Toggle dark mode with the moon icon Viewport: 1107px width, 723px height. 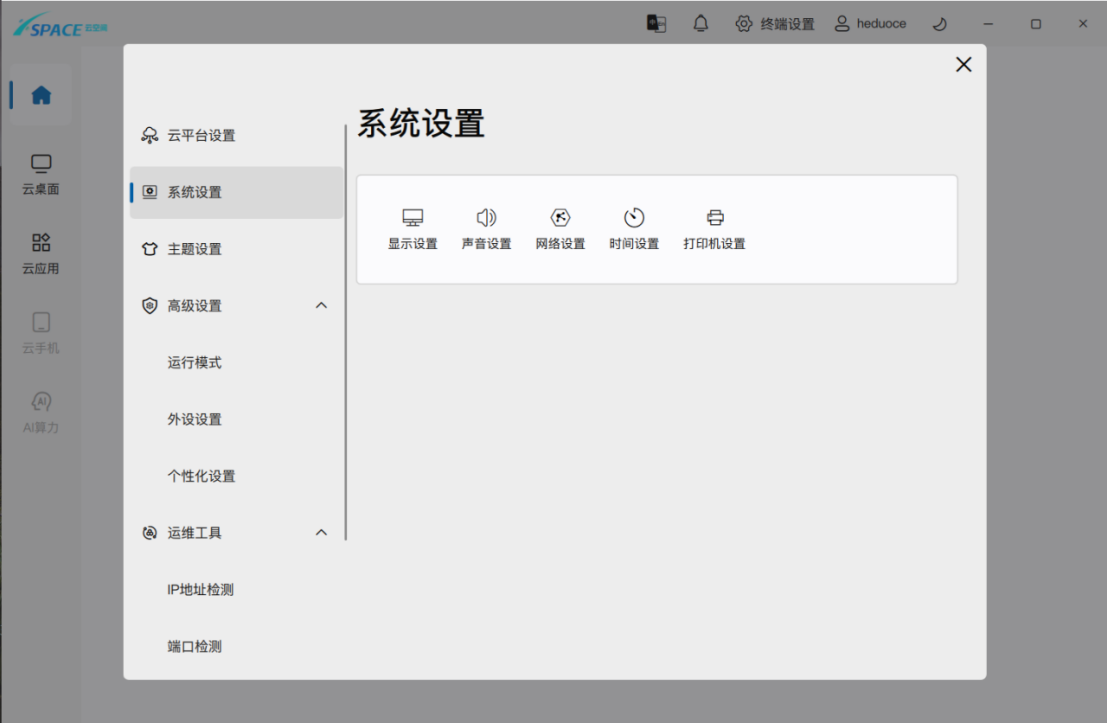pos(939,24)
